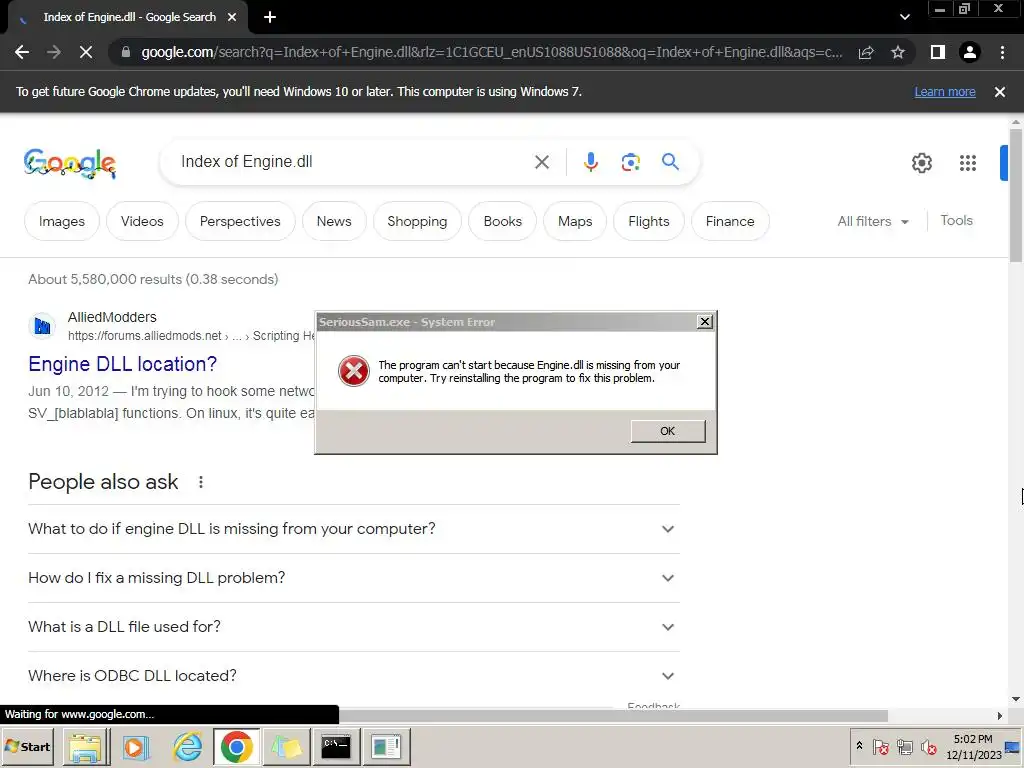Screen dimensions: 1024x768
Task: Dismiss the Windows 7 update infobar
Action: (x=999, y=92)
